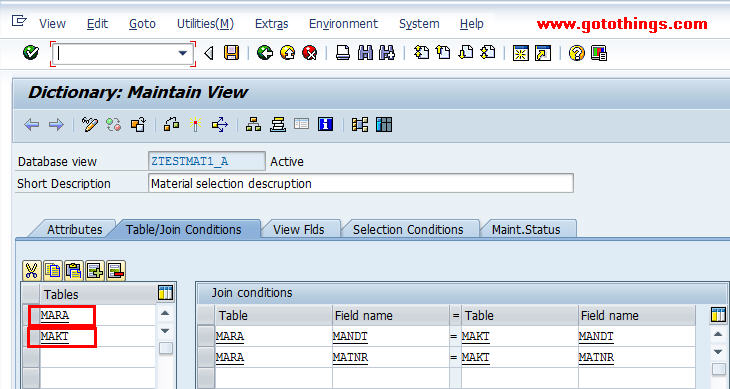Open Customize Local Layout icon
This screenshot has height=389, width=730.
coord(599,53)
